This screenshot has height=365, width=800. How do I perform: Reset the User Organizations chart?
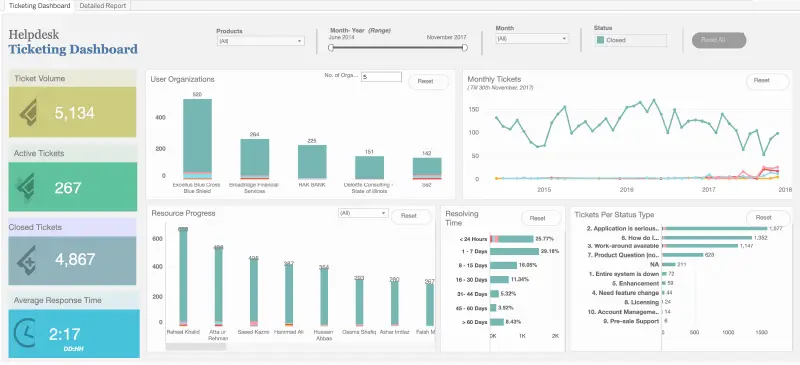pyautogui.click(x=429, y=82)
